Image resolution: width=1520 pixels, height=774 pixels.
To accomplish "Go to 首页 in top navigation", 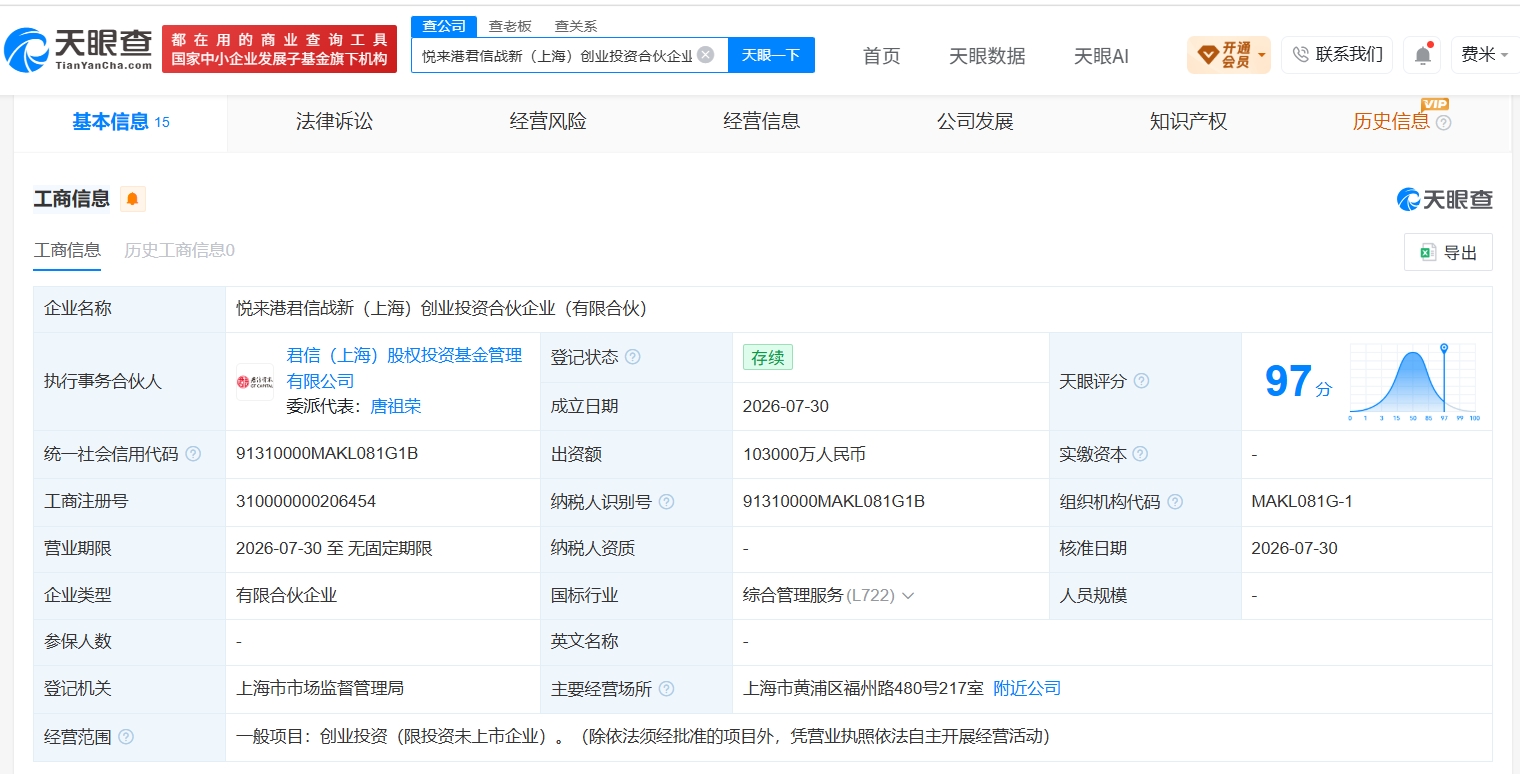I will coord(881,56).
